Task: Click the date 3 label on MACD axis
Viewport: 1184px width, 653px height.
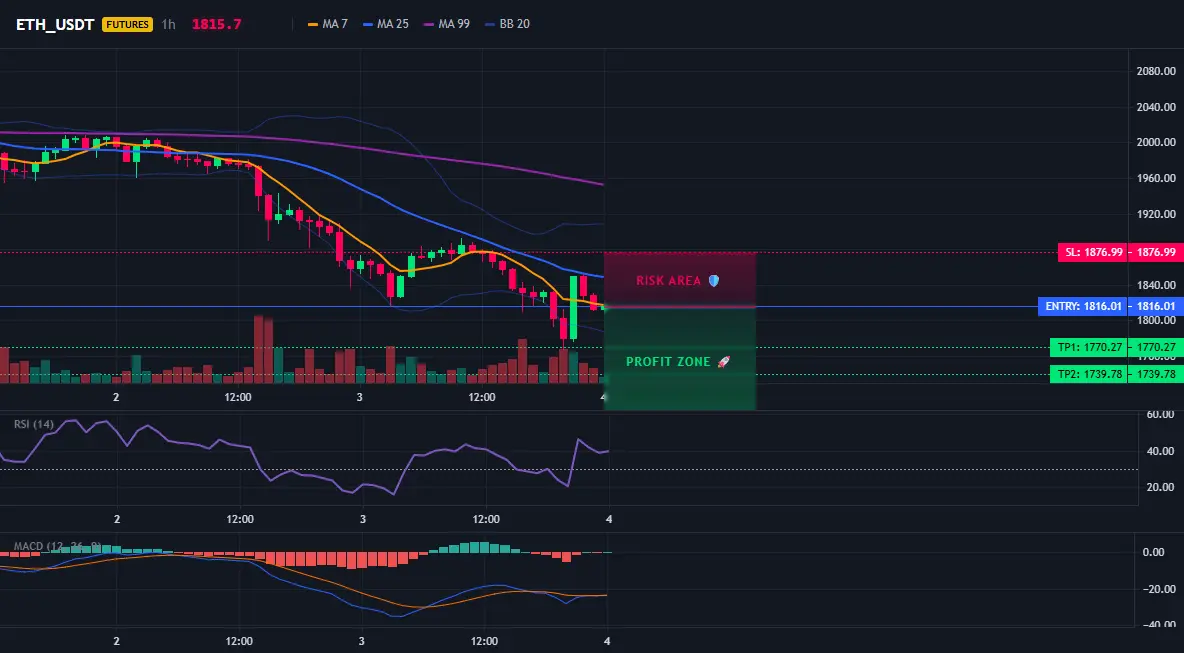Action: pos(362,641)
